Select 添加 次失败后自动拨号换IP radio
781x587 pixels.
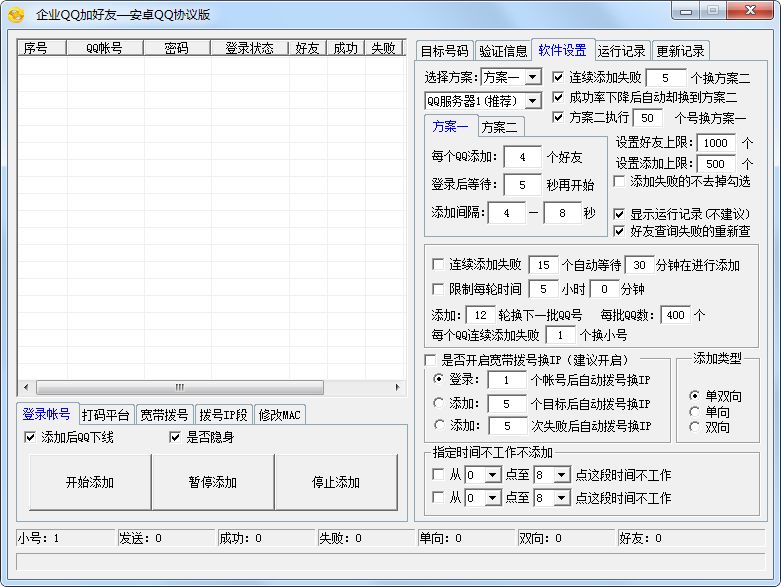tap(439, 425)
